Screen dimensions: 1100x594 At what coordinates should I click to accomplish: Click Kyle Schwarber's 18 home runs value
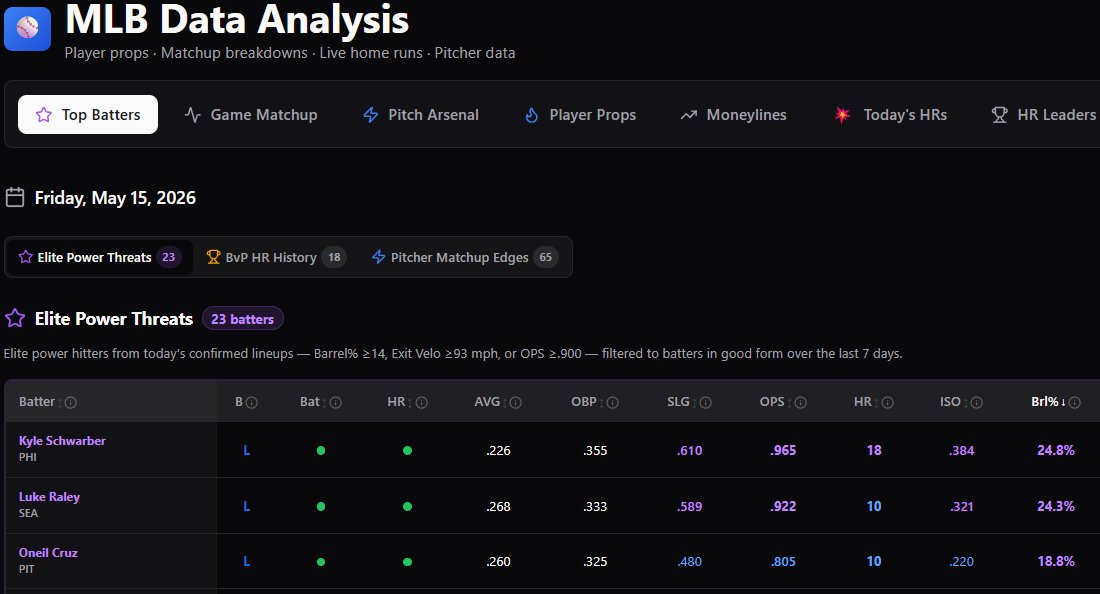tap(874, 450)
